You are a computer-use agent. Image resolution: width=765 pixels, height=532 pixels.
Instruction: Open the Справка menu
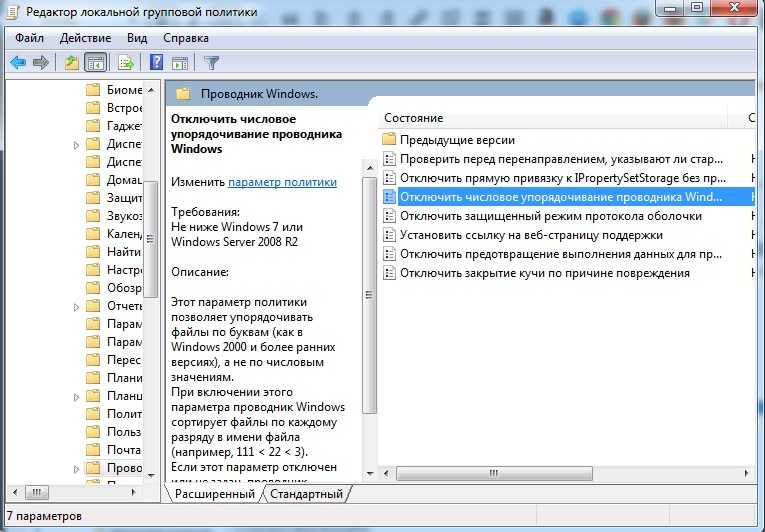[186, 38]
